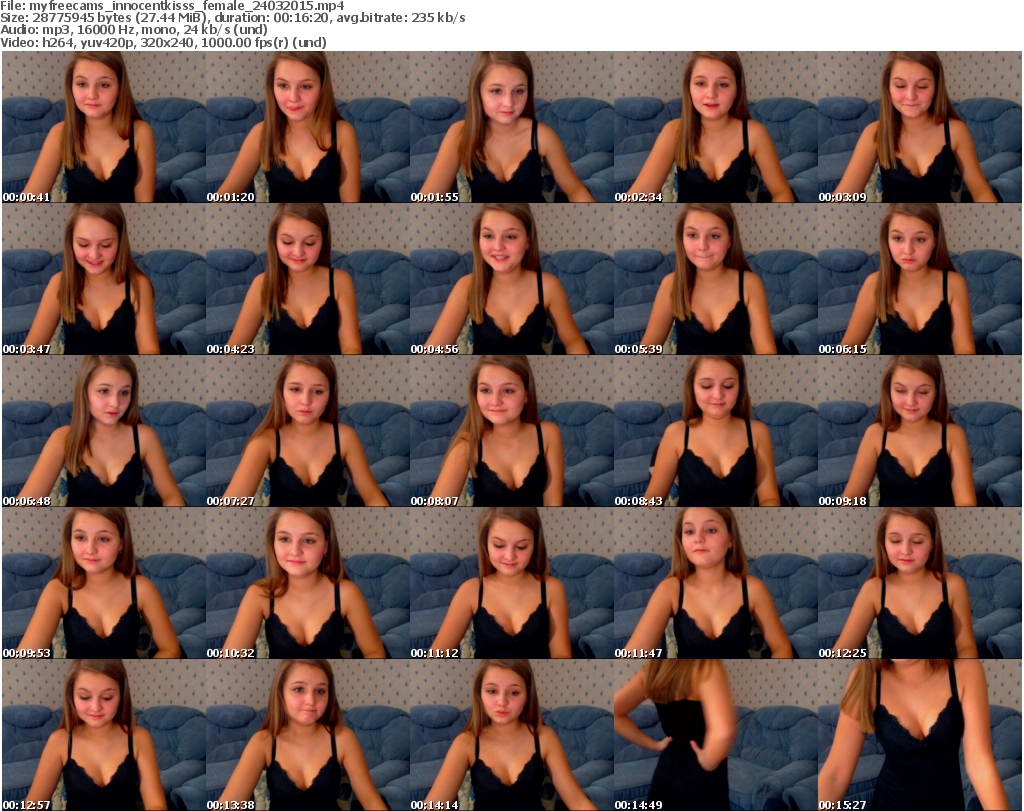Viewport: 1024px width, 811px height.
Task: View the thumbnail labeled 00:09:18
Action: (x=920, y=431)
